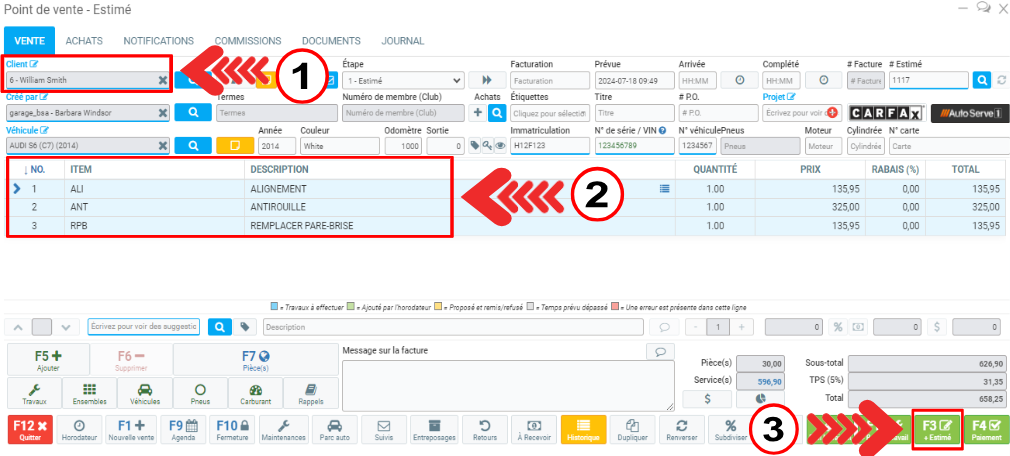Open the Étiquettes tag selection field

[548, 114]
